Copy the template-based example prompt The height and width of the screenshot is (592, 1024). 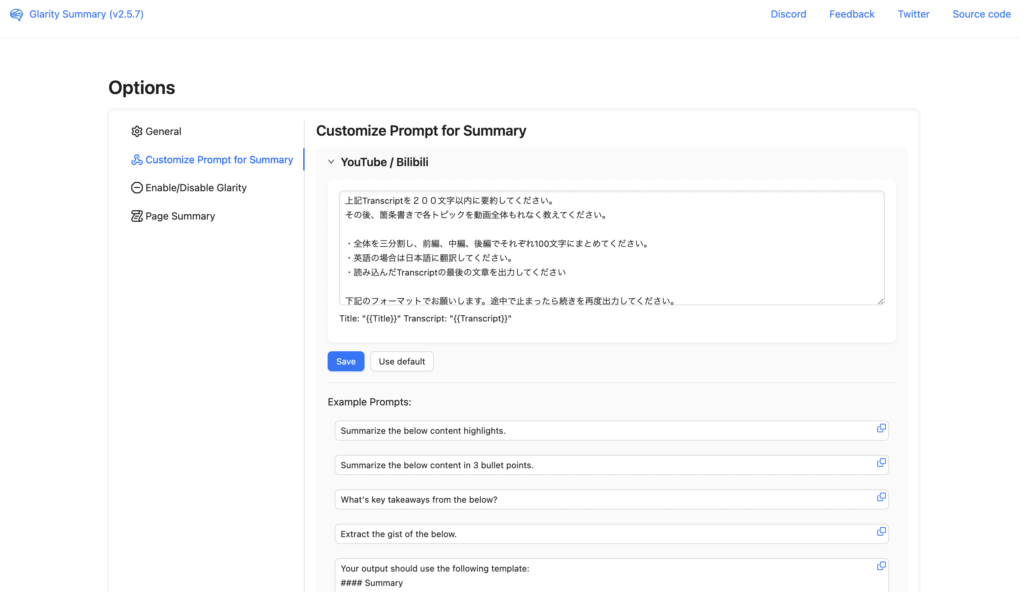(x=881, y=566)
